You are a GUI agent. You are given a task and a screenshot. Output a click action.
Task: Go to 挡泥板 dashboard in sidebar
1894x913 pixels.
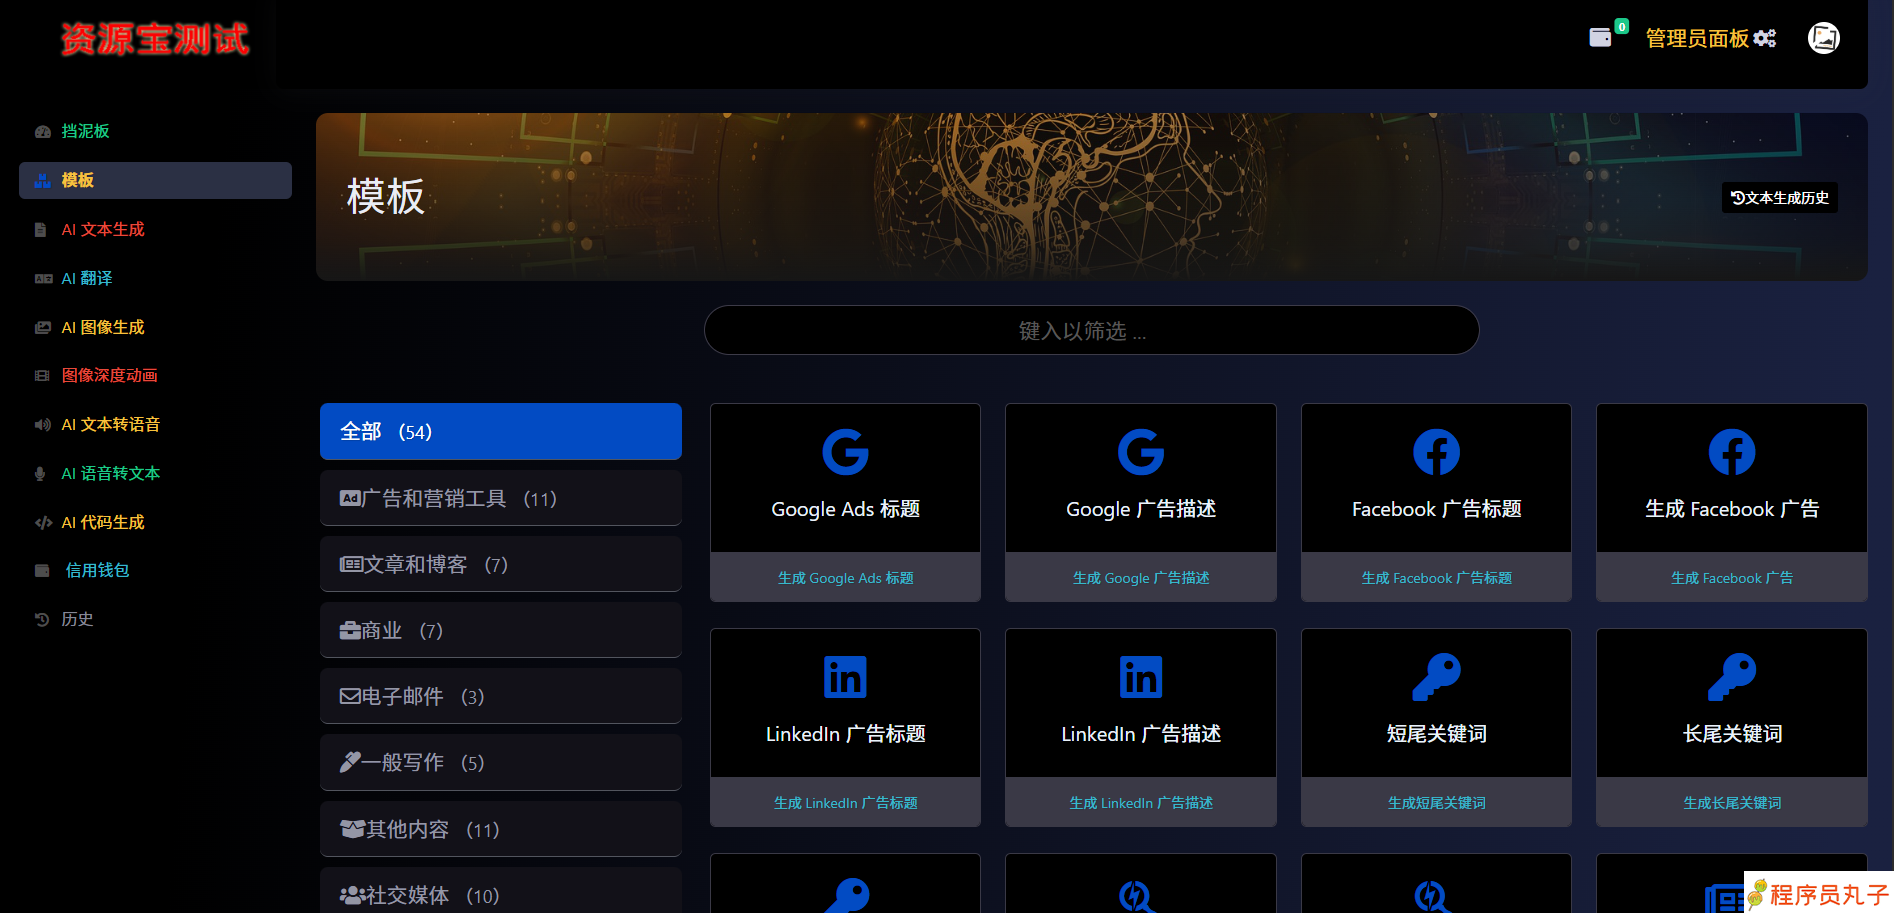pyautogui.click(x=86, y=131)
